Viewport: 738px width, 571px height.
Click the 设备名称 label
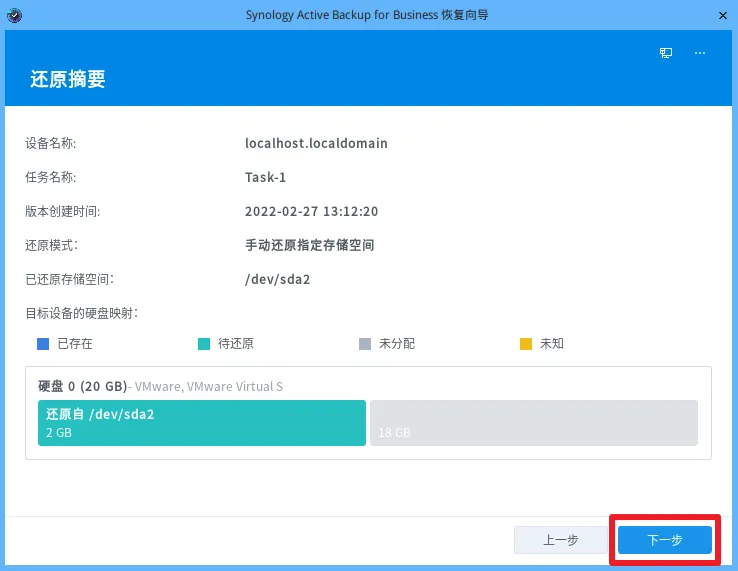pyautogui.click(x=51, y=143)
